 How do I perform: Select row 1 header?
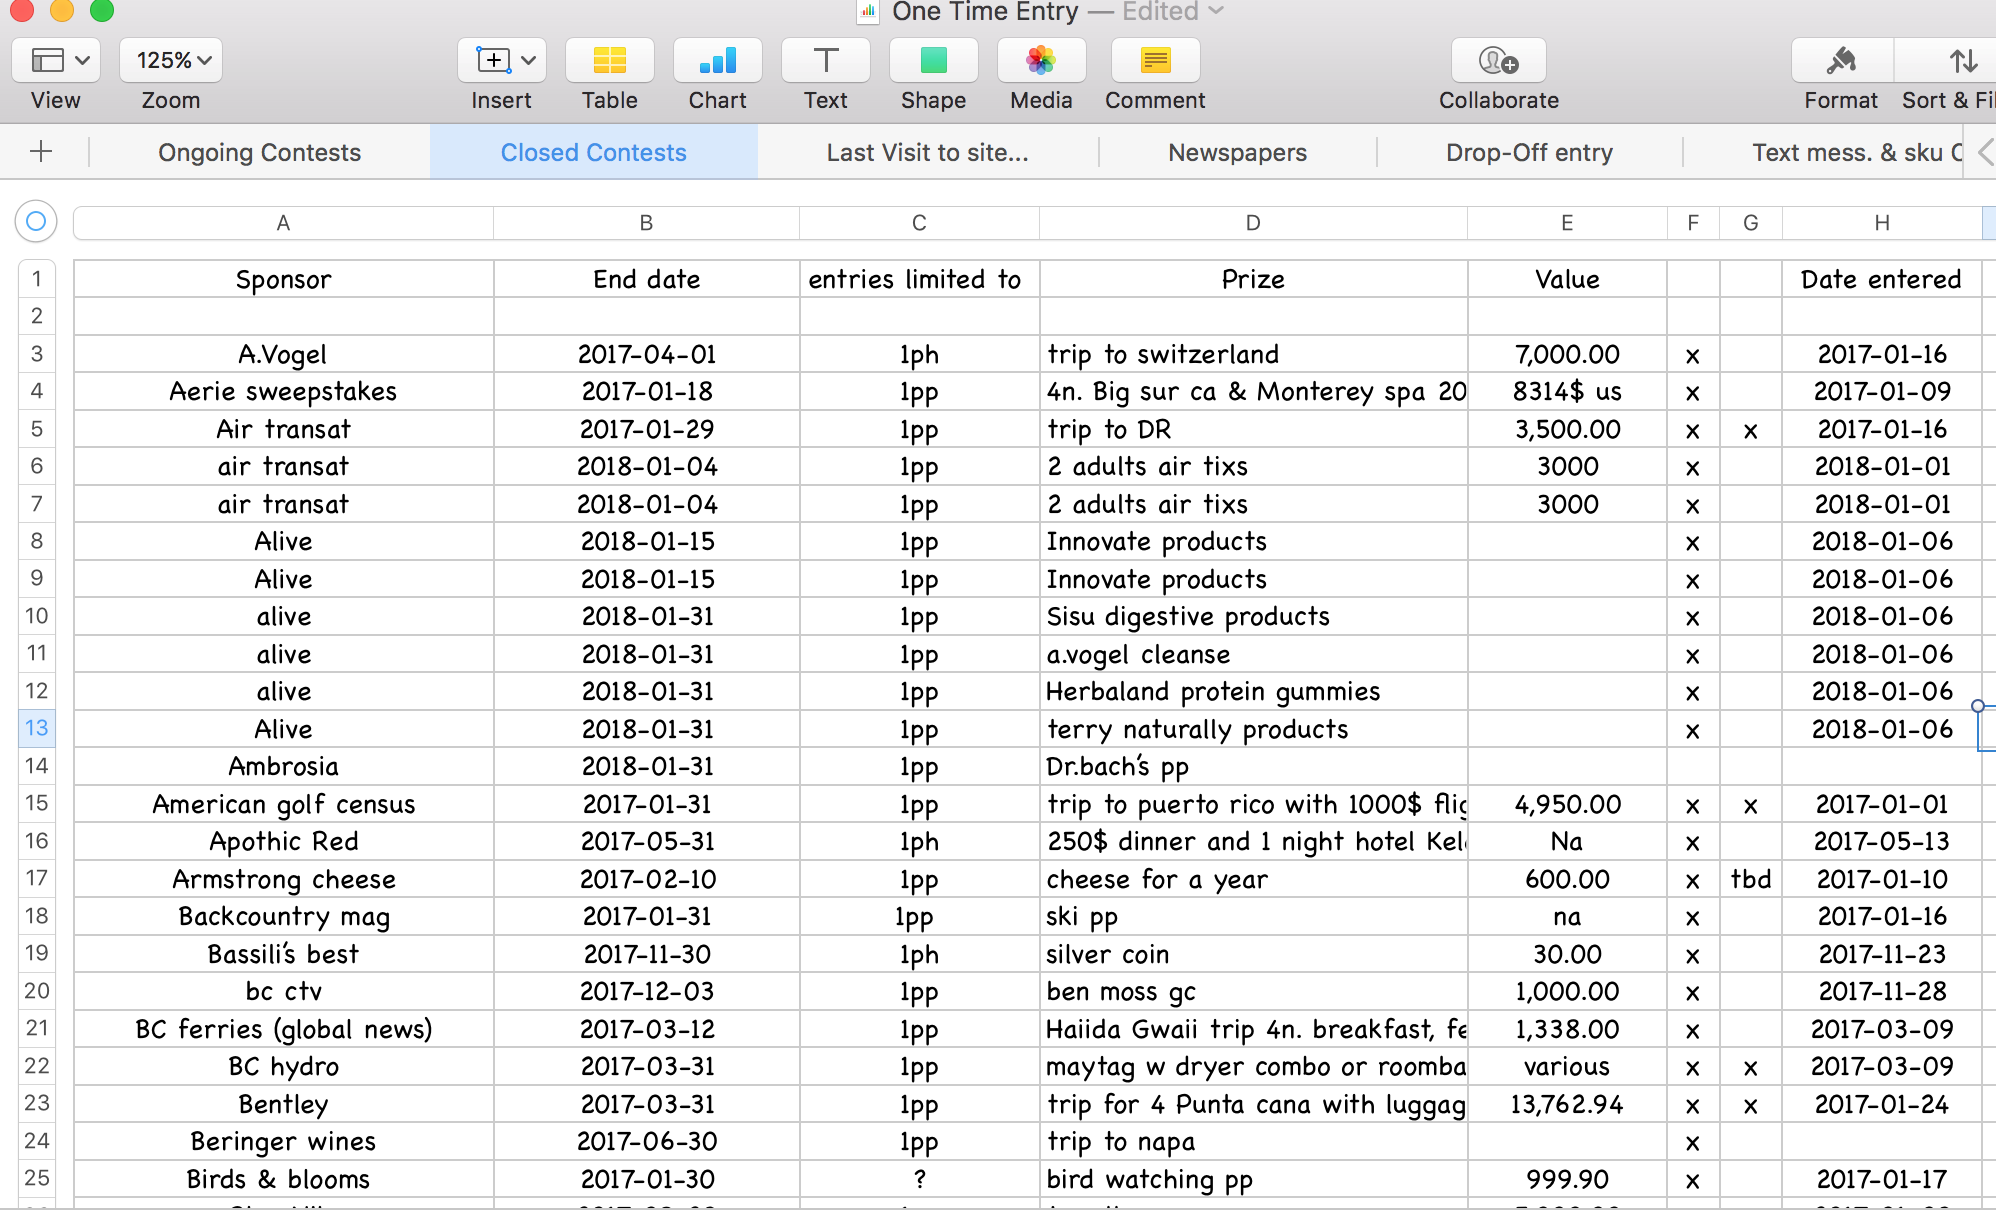point(37,278)
